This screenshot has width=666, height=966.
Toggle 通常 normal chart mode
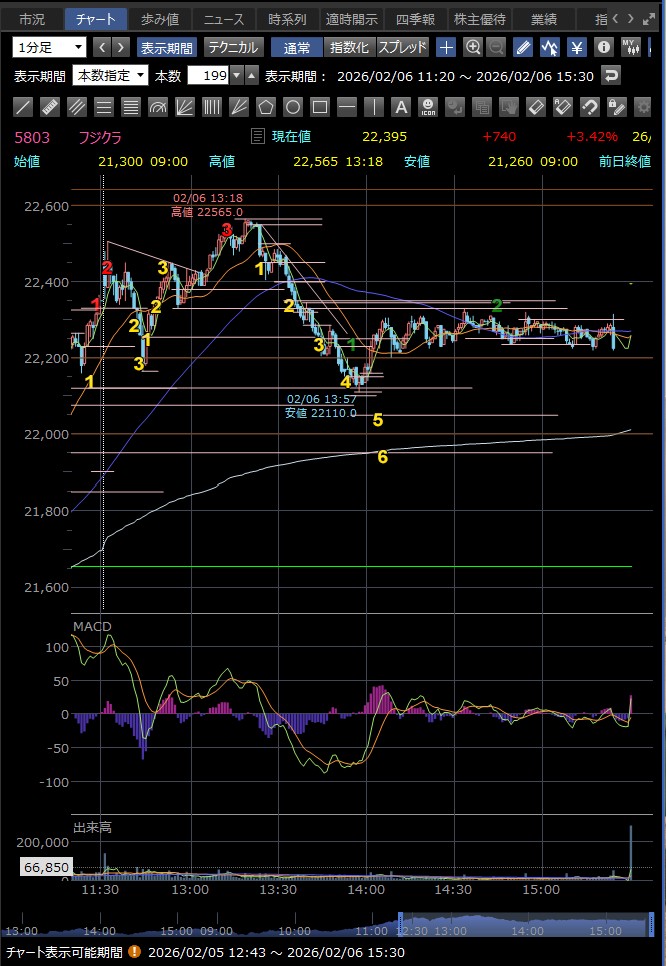pos(297,47)
